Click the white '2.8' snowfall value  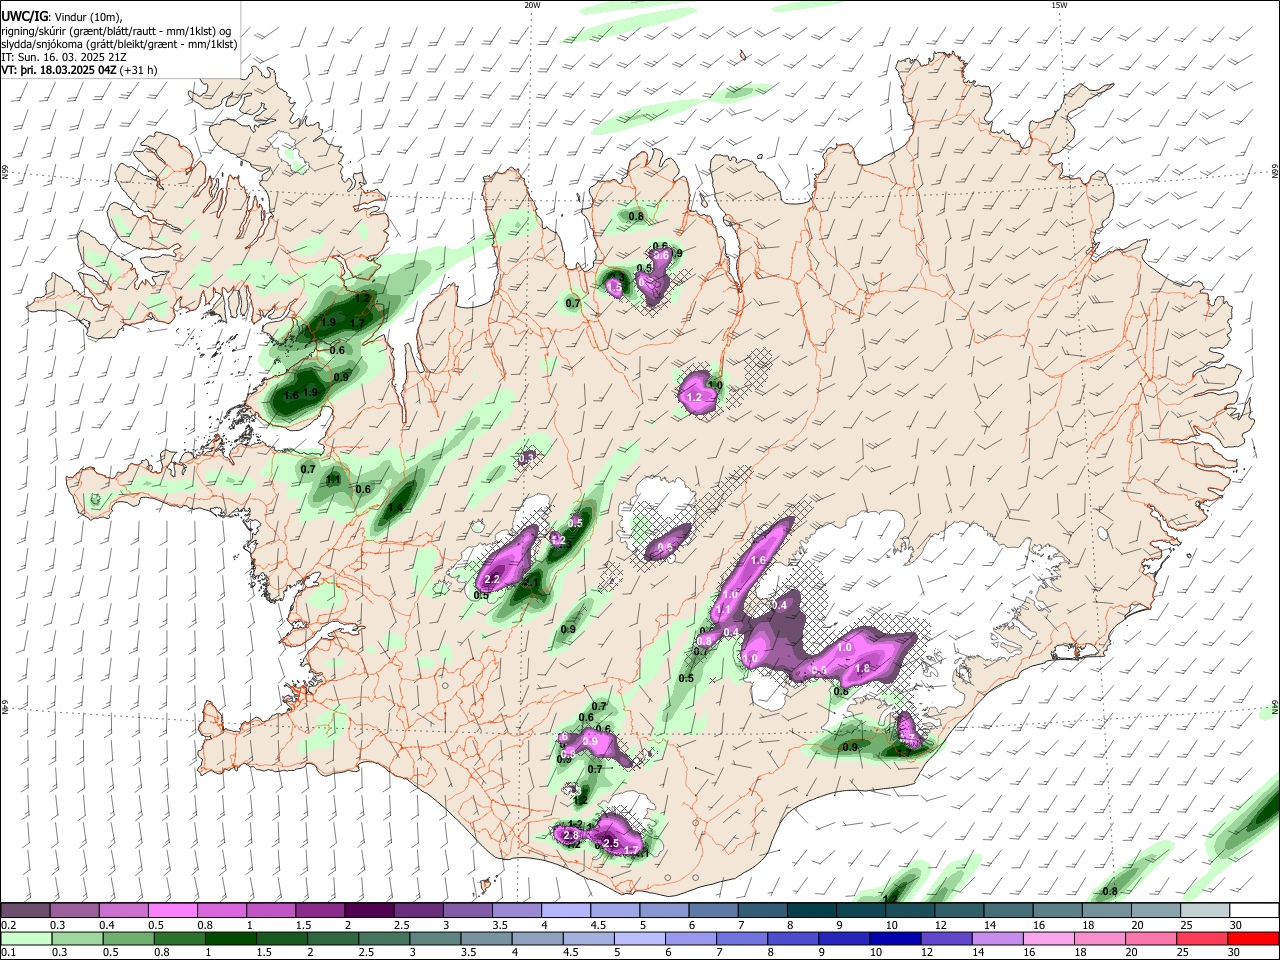(x=571, y=835)
